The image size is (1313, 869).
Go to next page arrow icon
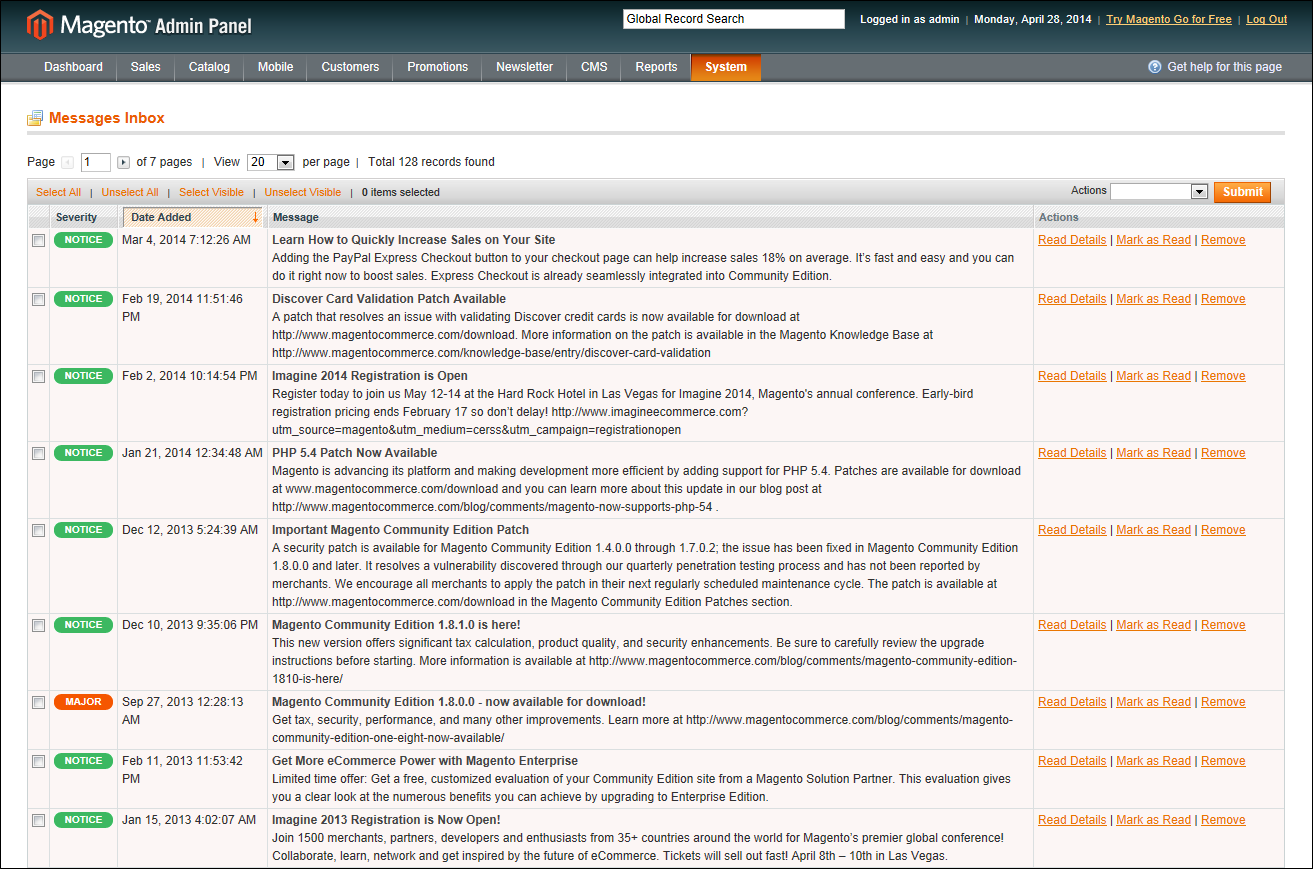(124, 162)
